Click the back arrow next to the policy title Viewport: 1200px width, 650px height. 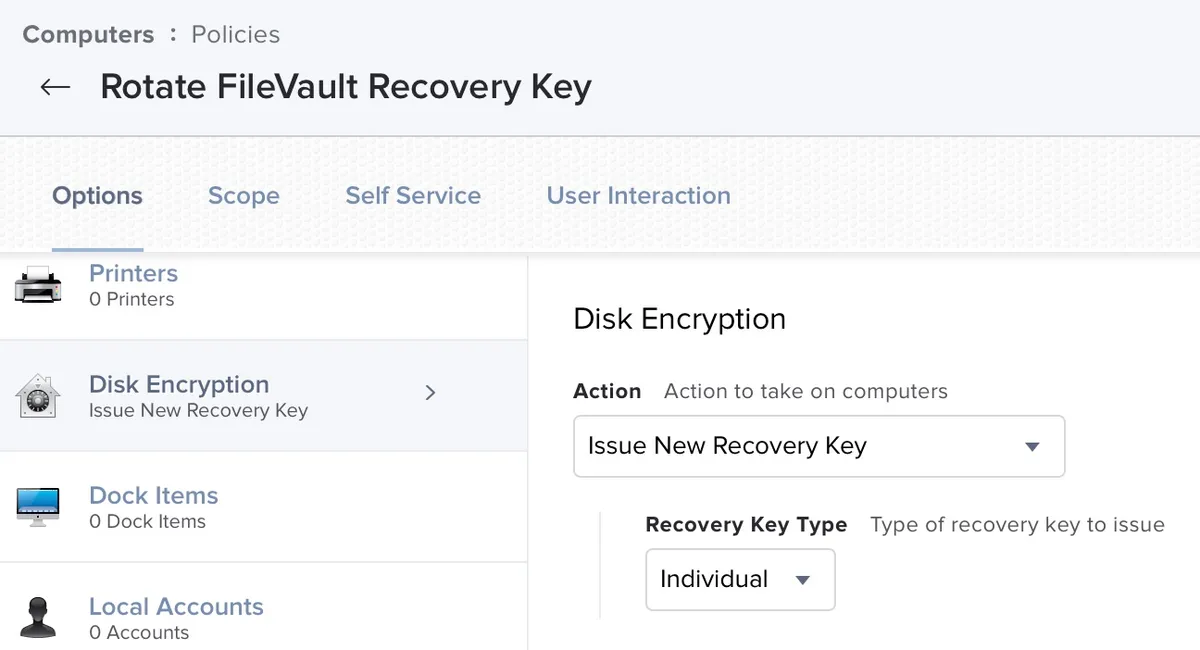55,86
